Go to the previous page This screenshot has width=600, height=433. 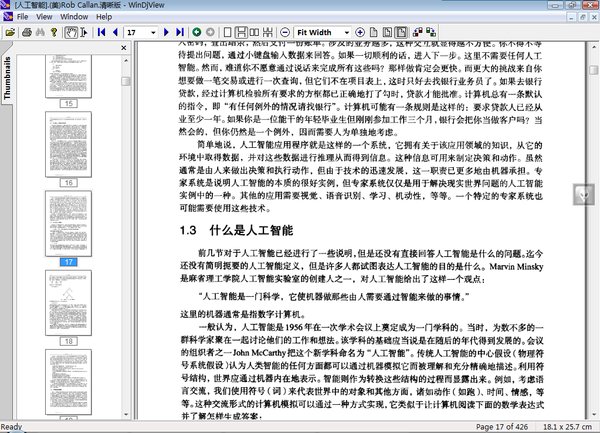(115, 33)
